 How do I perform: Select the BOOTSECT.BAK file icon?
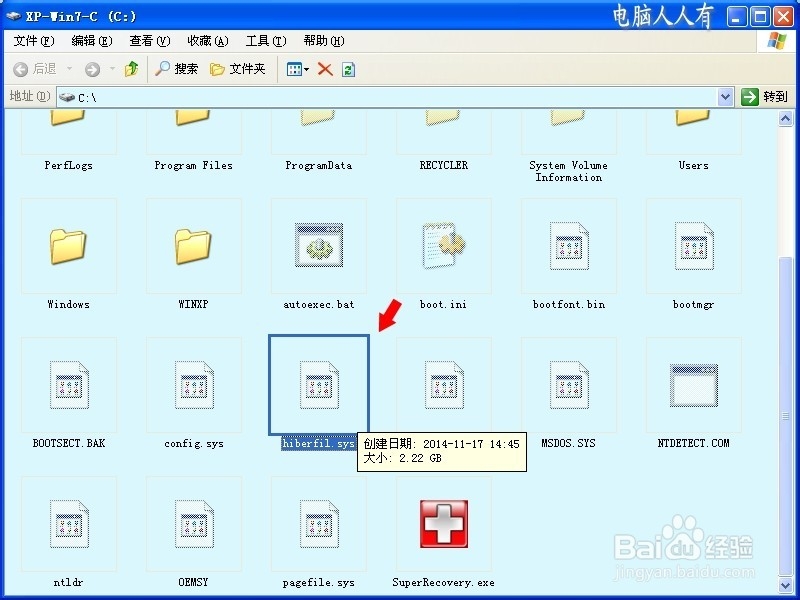tap(69, 385)
